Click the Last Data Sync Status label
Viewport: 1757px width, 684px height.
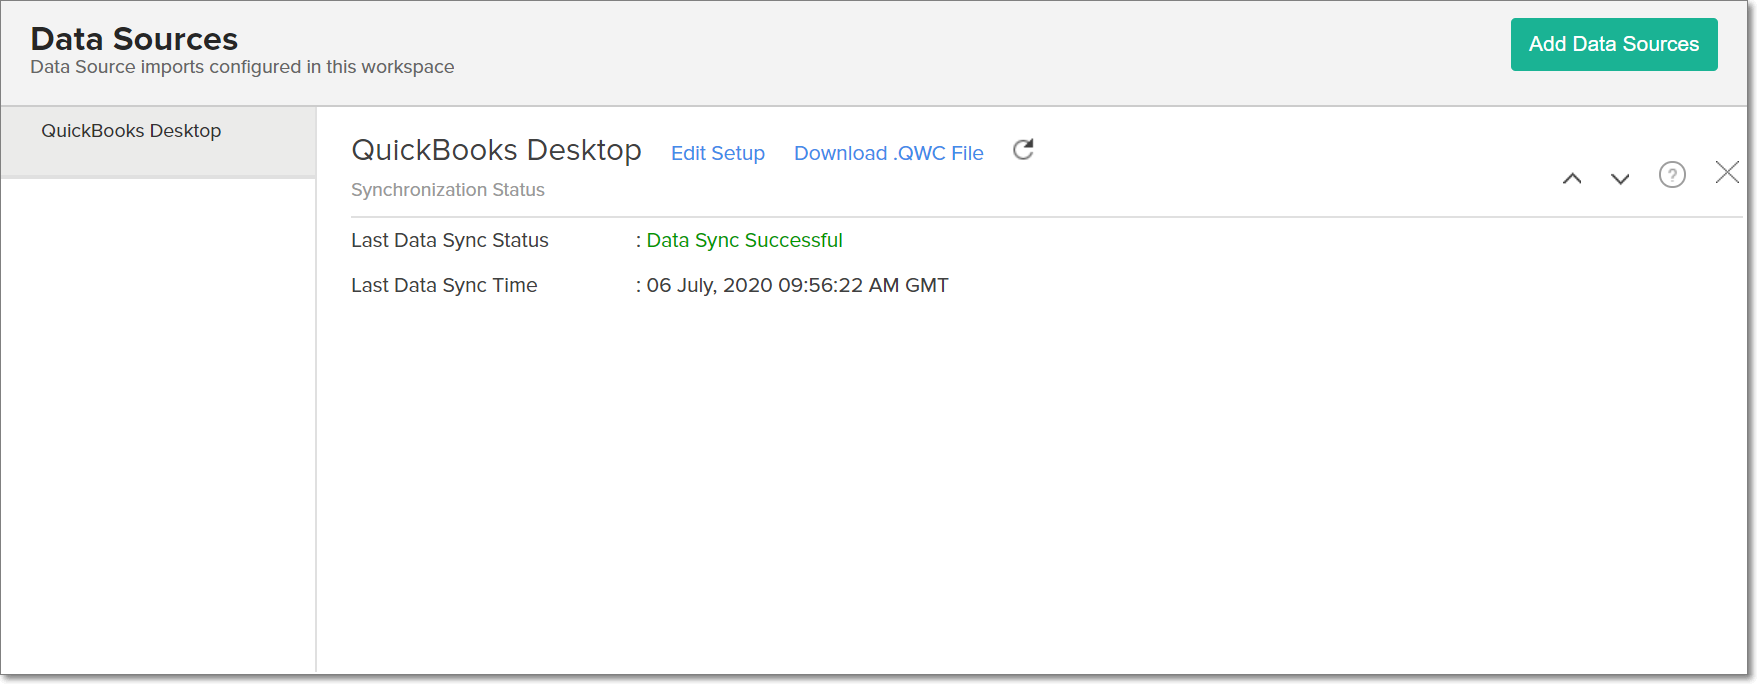pyautogui.click(x=449, y=240)
